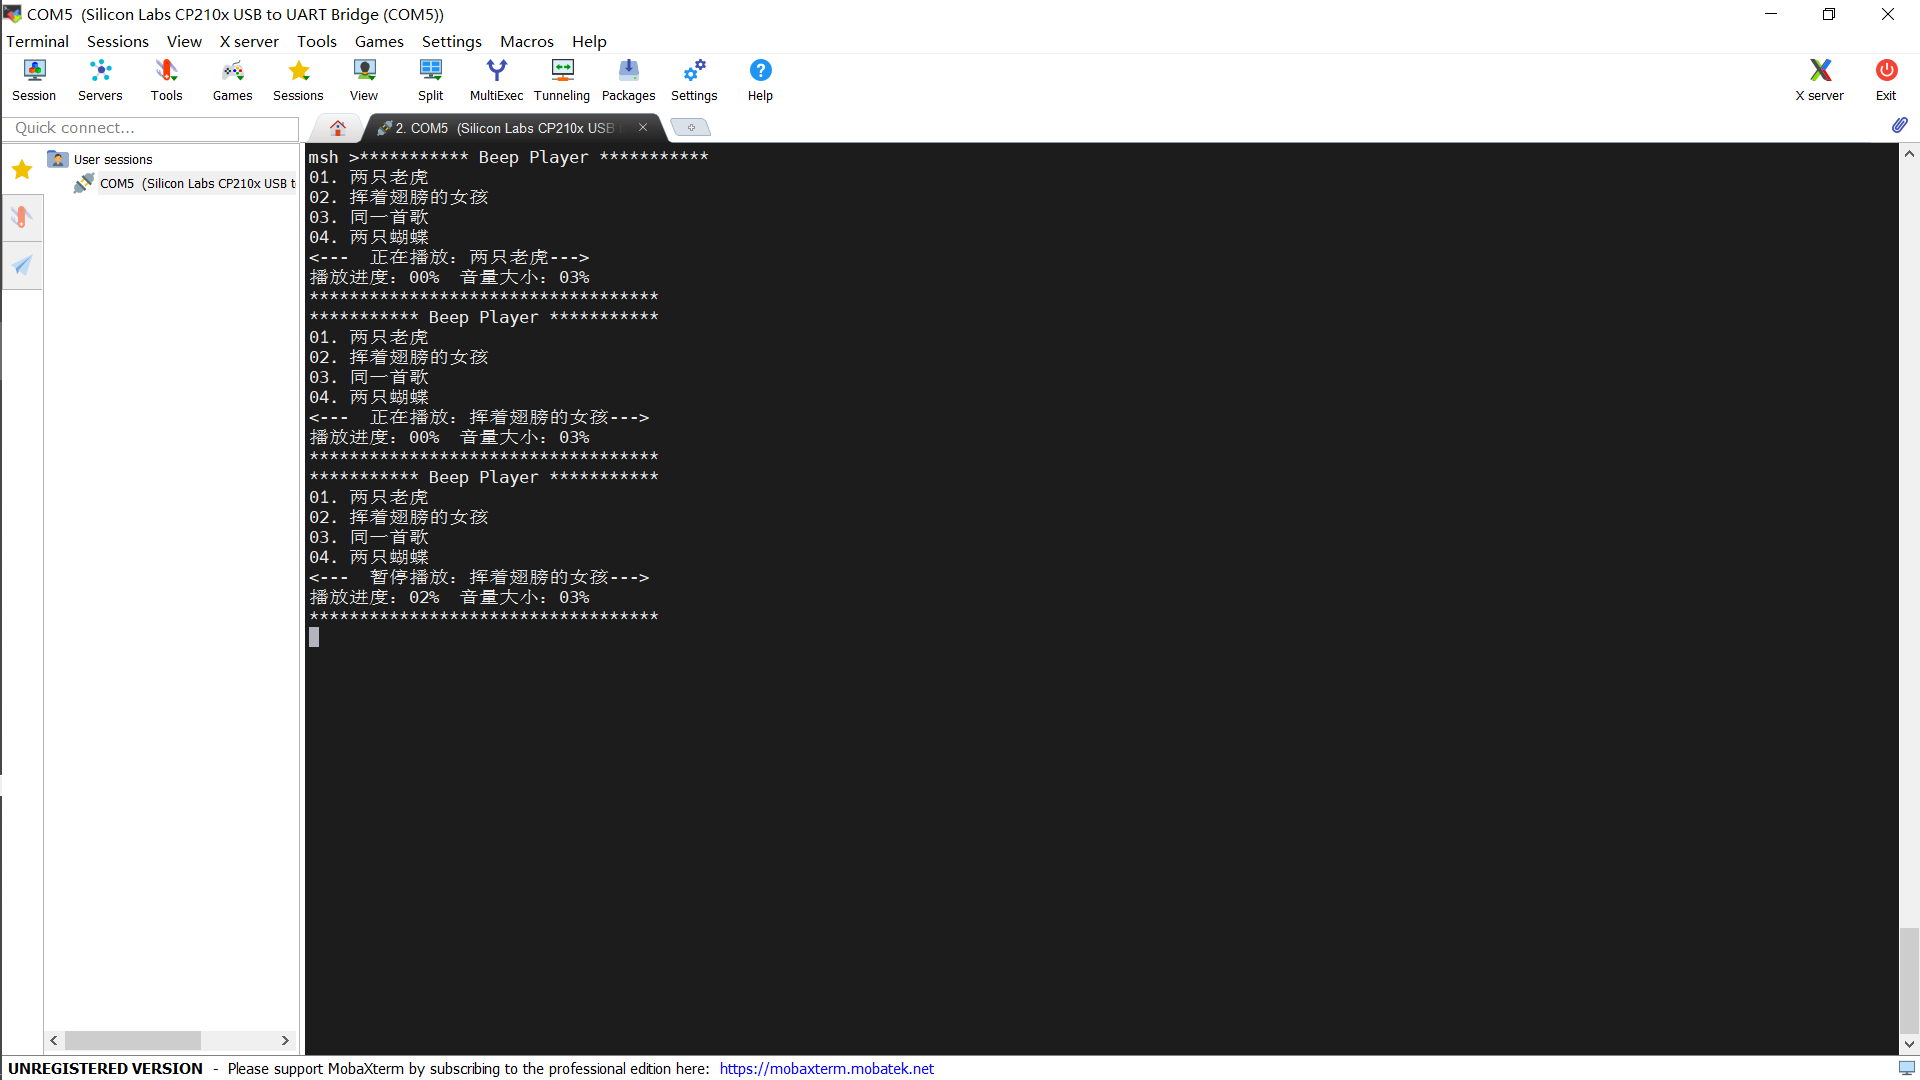Enable MultiExec mode
Screen dimensions: 1920x1080
coord(496,80)
